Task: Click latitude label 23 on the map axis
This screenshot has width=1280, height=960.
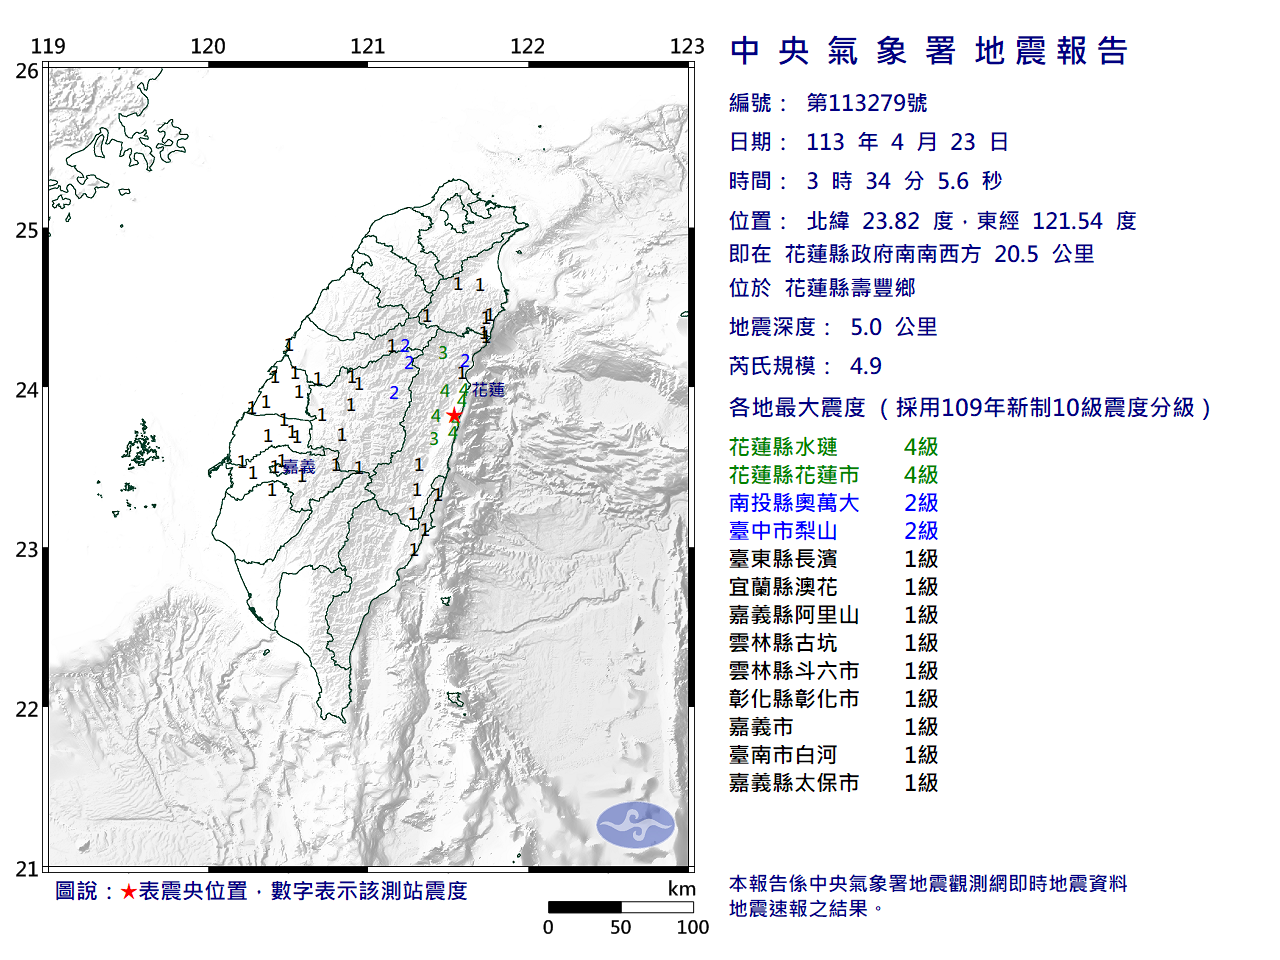Action: click(27, 550)
